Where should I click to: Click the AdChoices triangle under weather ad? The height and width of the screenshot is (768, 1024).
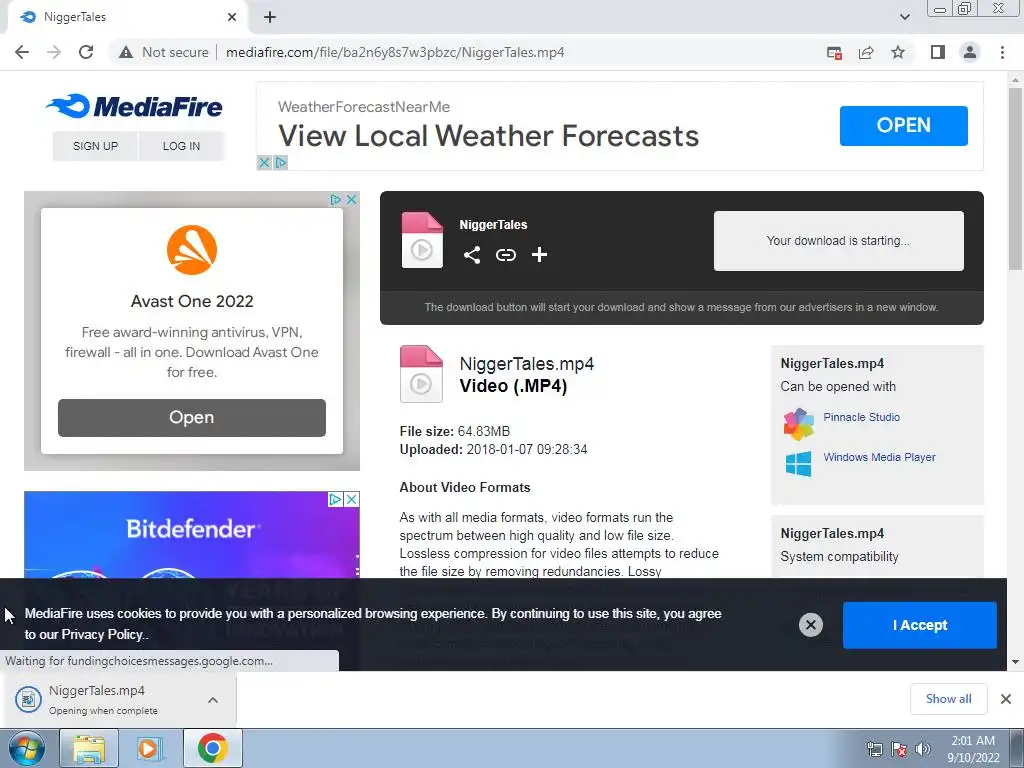(280, 163)
